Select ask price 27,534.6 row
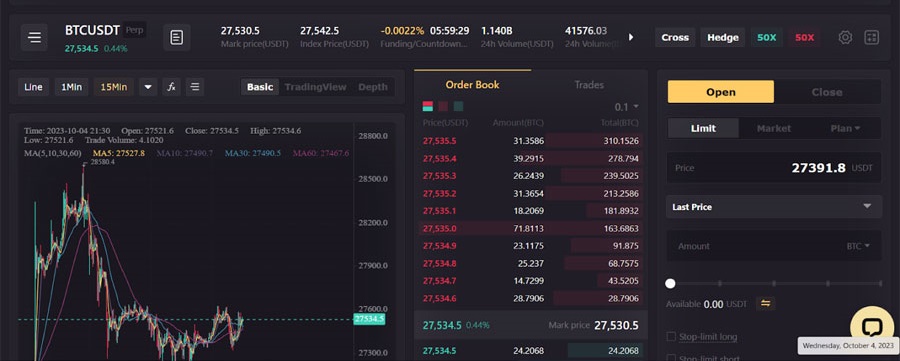Image resolution: width=900 pixels, height=361 pixels. pos(531,298)
